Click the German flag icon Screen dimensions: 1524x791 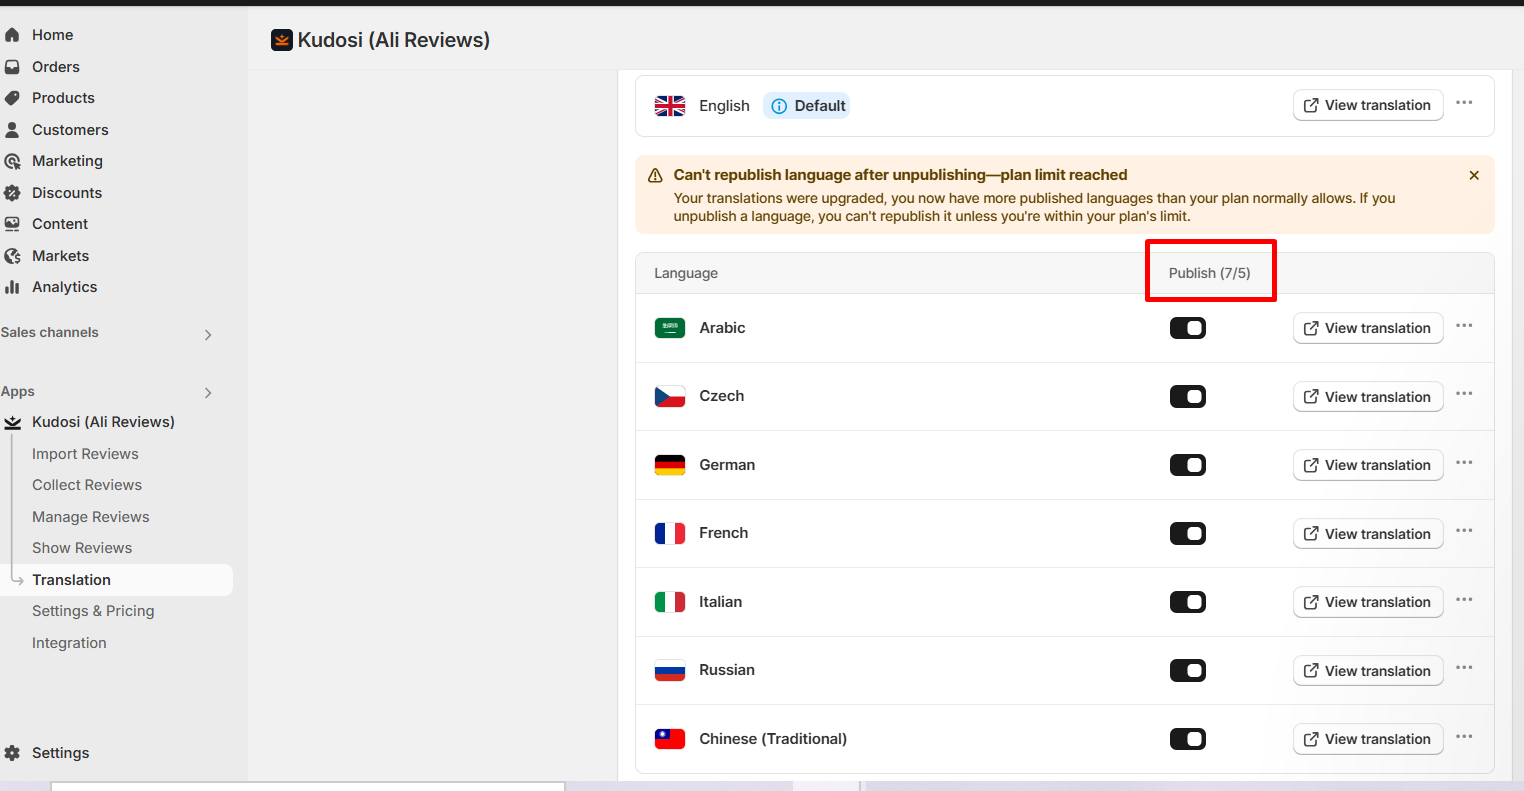[x=670, y=465]
